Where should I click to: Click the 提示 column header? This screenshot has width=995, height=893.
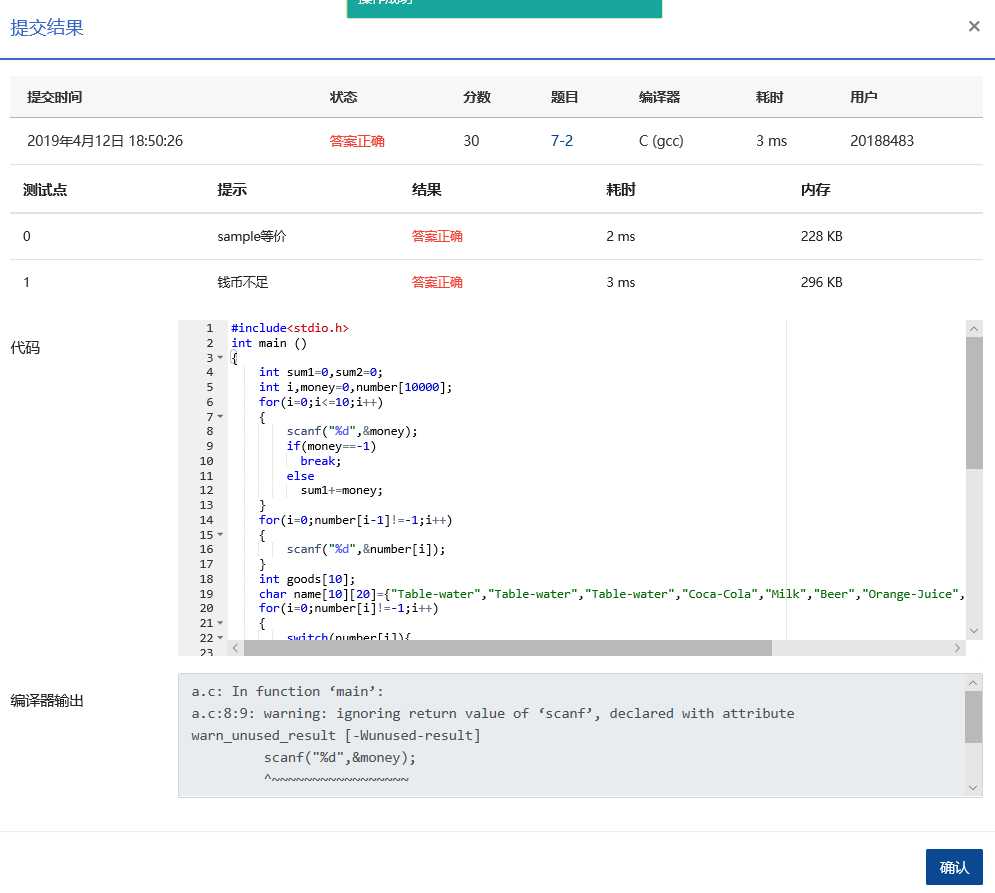(232, 190)
